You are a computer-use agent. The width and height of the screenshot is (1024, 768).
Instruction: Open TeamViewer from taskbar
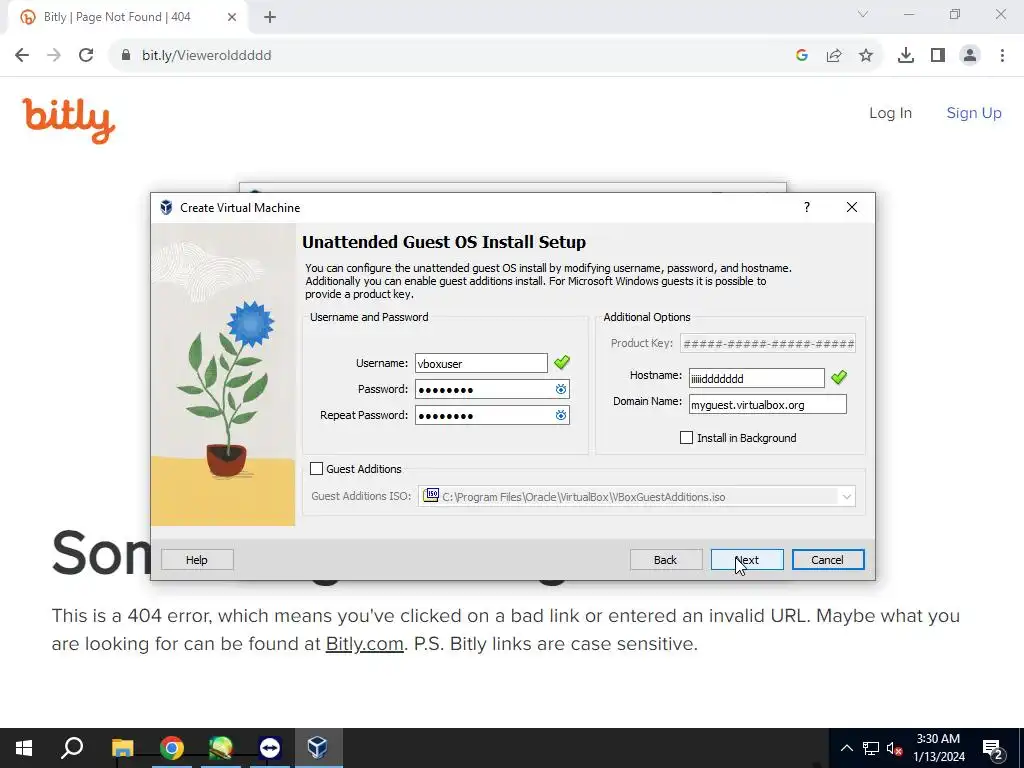click(x=270, y=748)
